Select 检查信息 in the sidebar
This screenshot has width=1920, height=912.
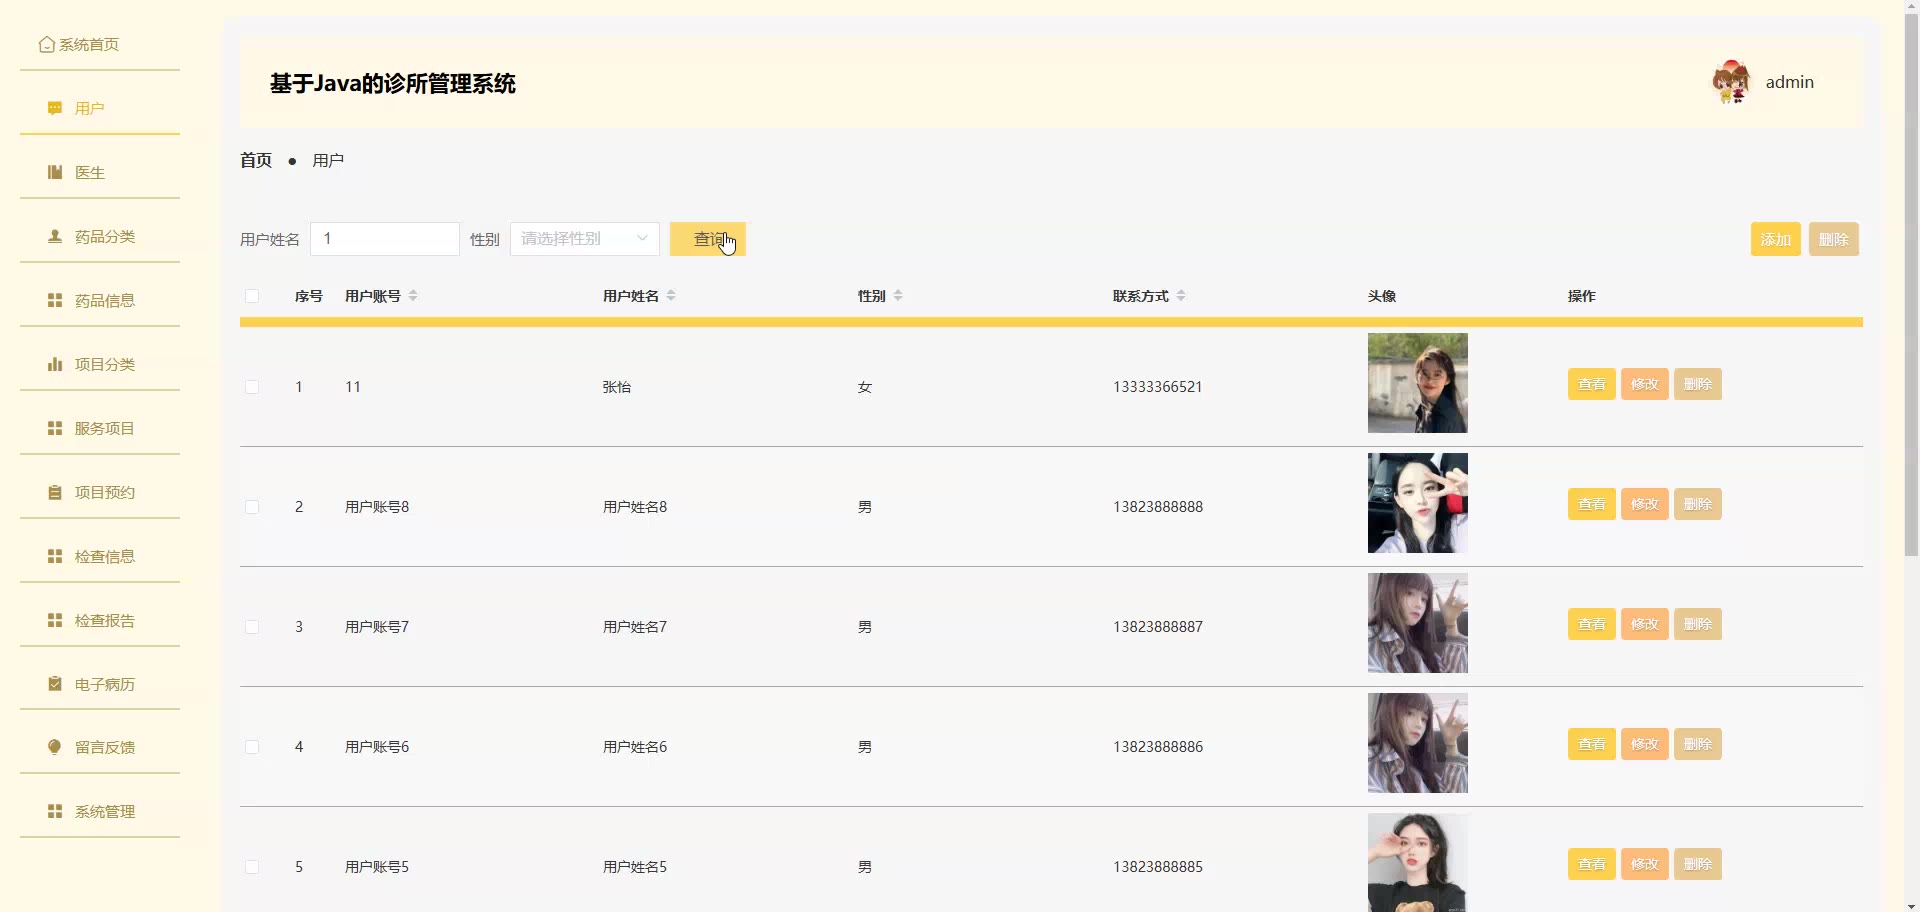[x=100, y=556]
